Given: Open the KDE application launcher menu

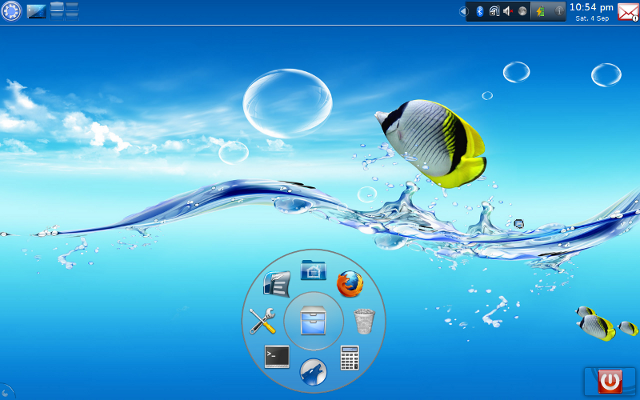Looking at the screenshot, I should click(11, 11).
